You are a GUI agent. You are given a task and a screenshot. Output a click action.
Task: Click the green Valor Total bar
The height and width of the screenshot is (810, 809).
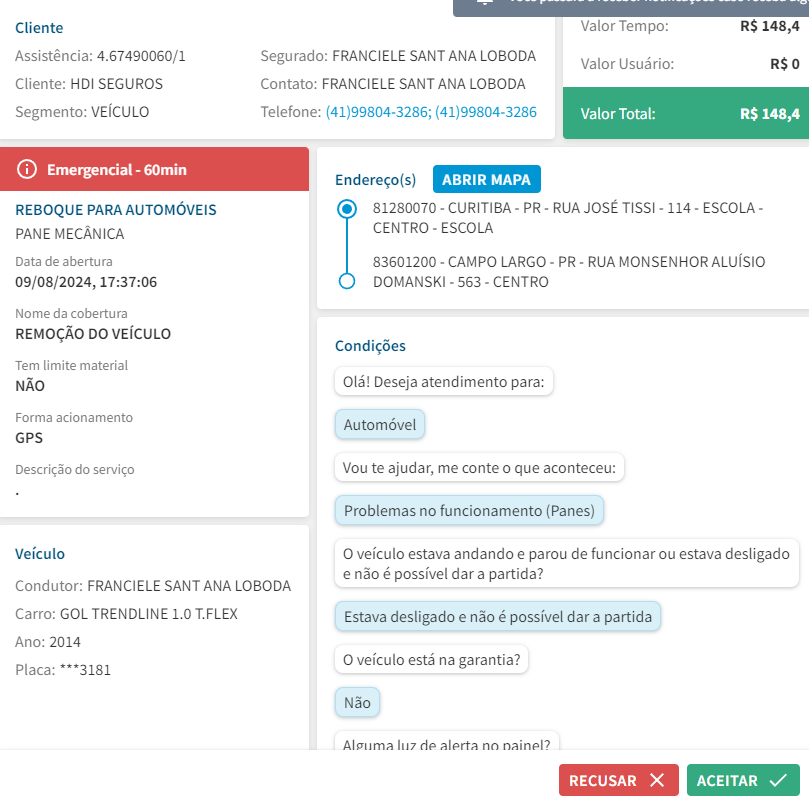[685, 114]
